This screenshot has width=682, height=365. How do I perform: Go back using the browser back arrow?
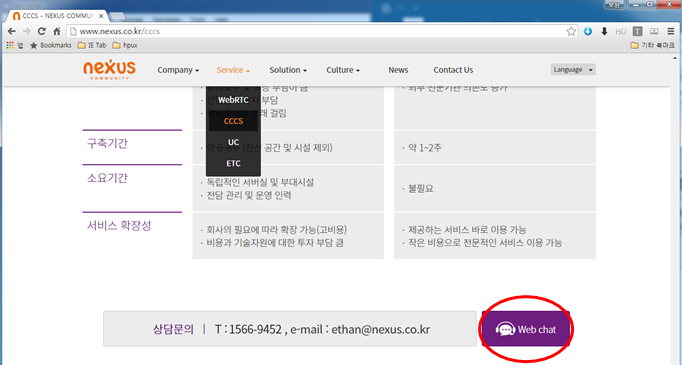click(12, 31)
